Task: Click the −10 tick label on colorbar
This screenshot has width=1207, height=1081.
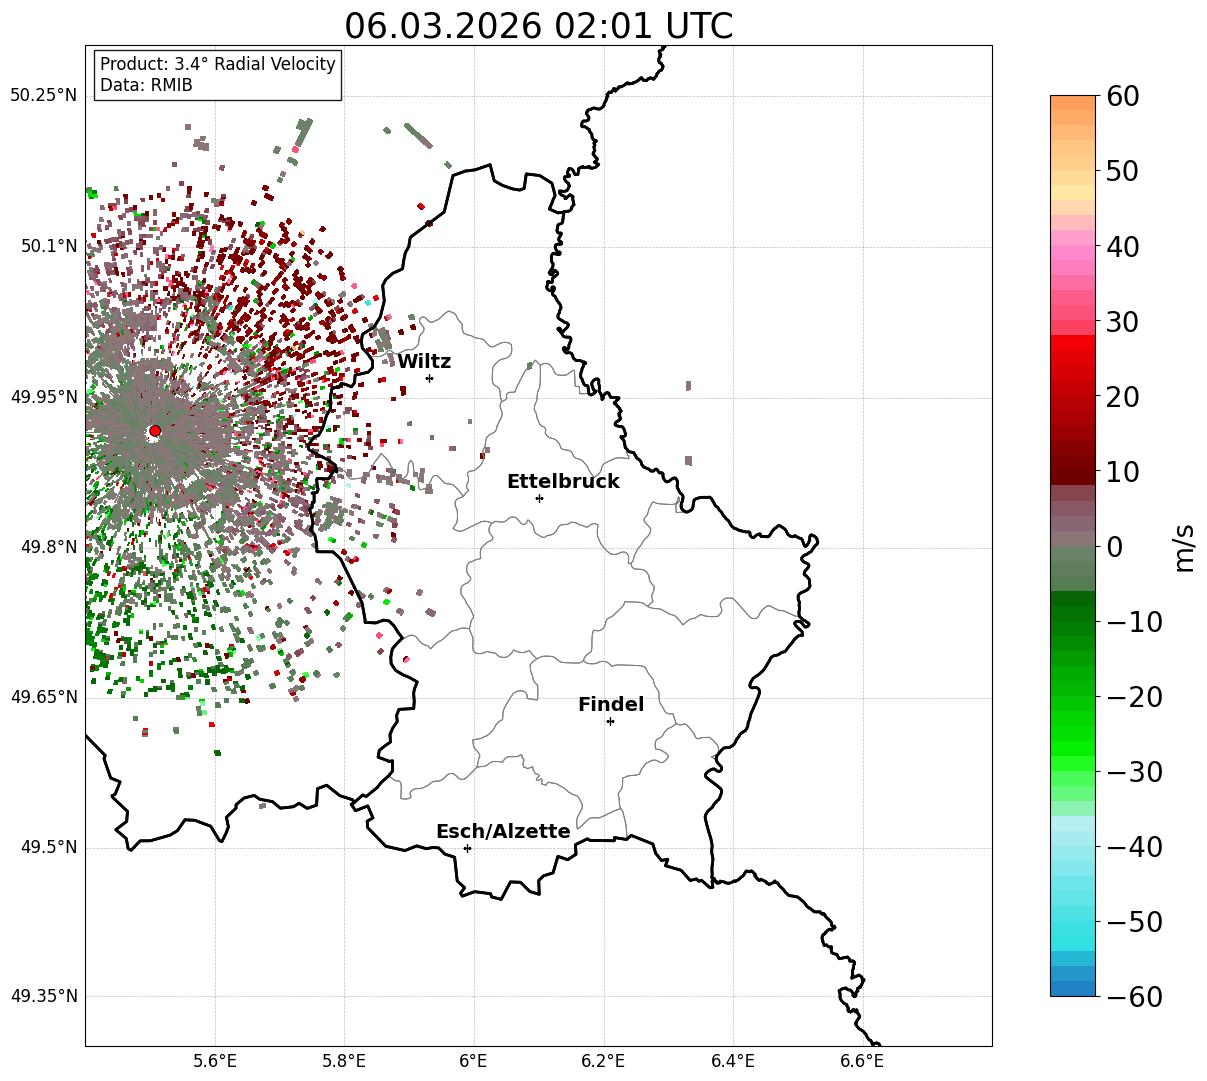Action: (1134, 622)
